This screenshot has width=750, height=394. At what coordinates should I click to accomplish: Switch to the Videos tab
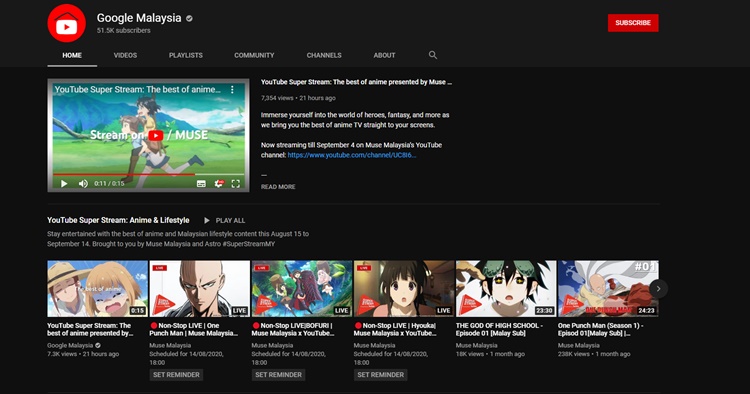click(125, 55)
